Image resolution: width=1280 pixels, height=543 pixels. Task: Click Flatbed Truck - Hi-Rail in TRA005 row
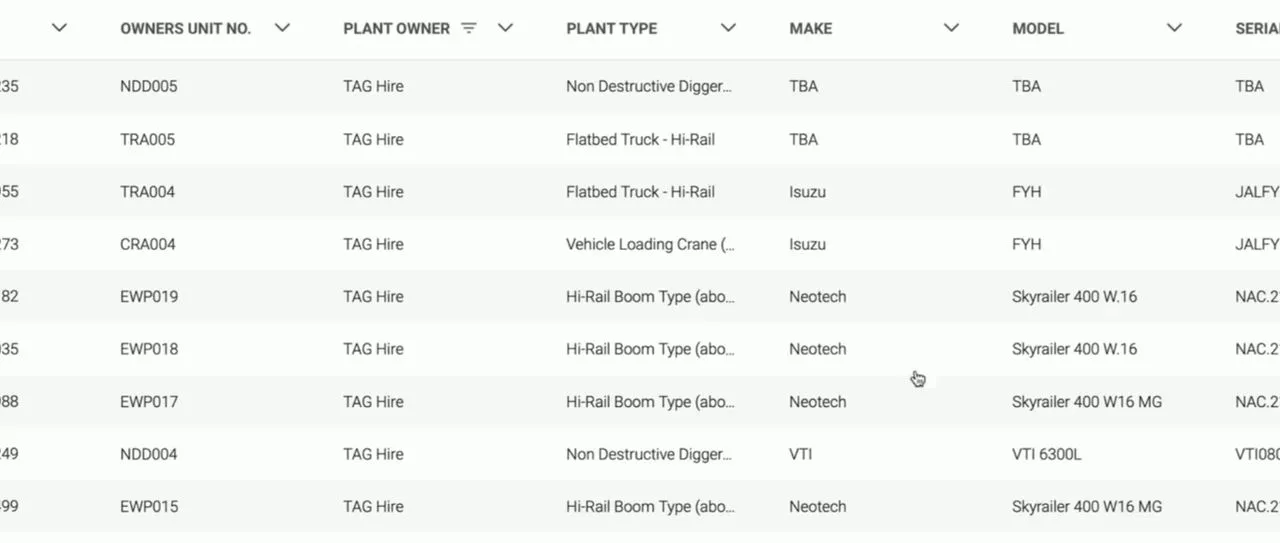point(640,139)
